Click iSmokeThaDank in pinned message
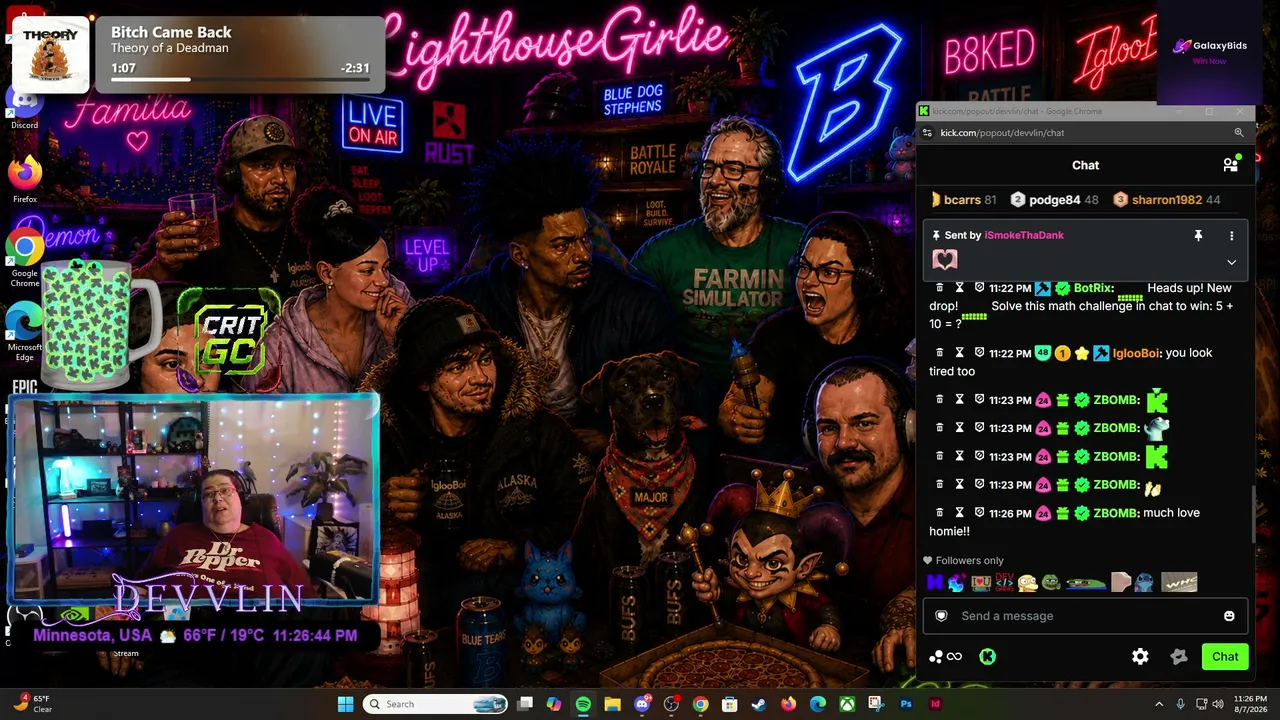Image resolution: width=1280 pixels, height=720 pixels. 1024,235
